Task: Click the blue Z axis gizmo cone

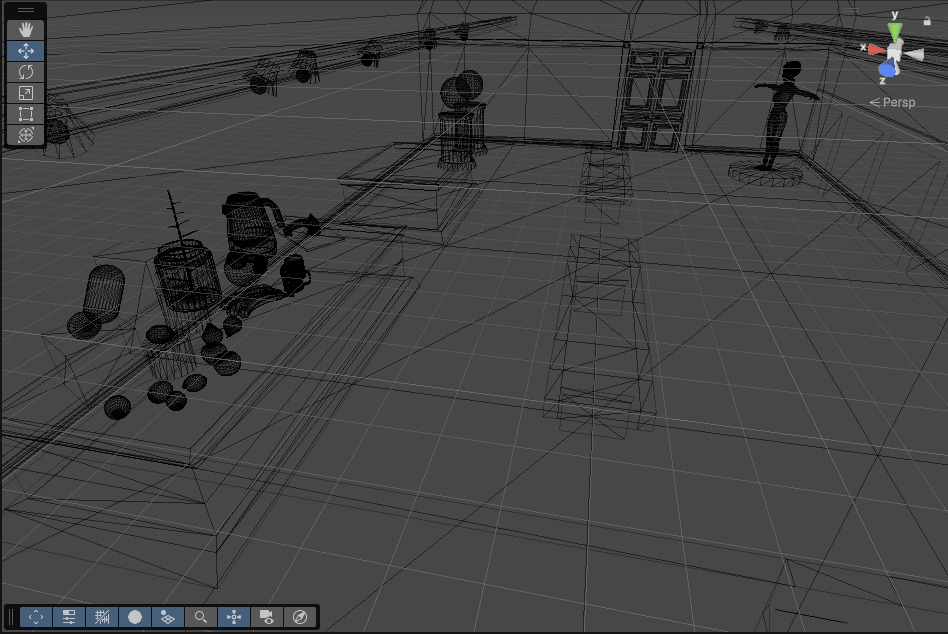Action: [887, 69]
